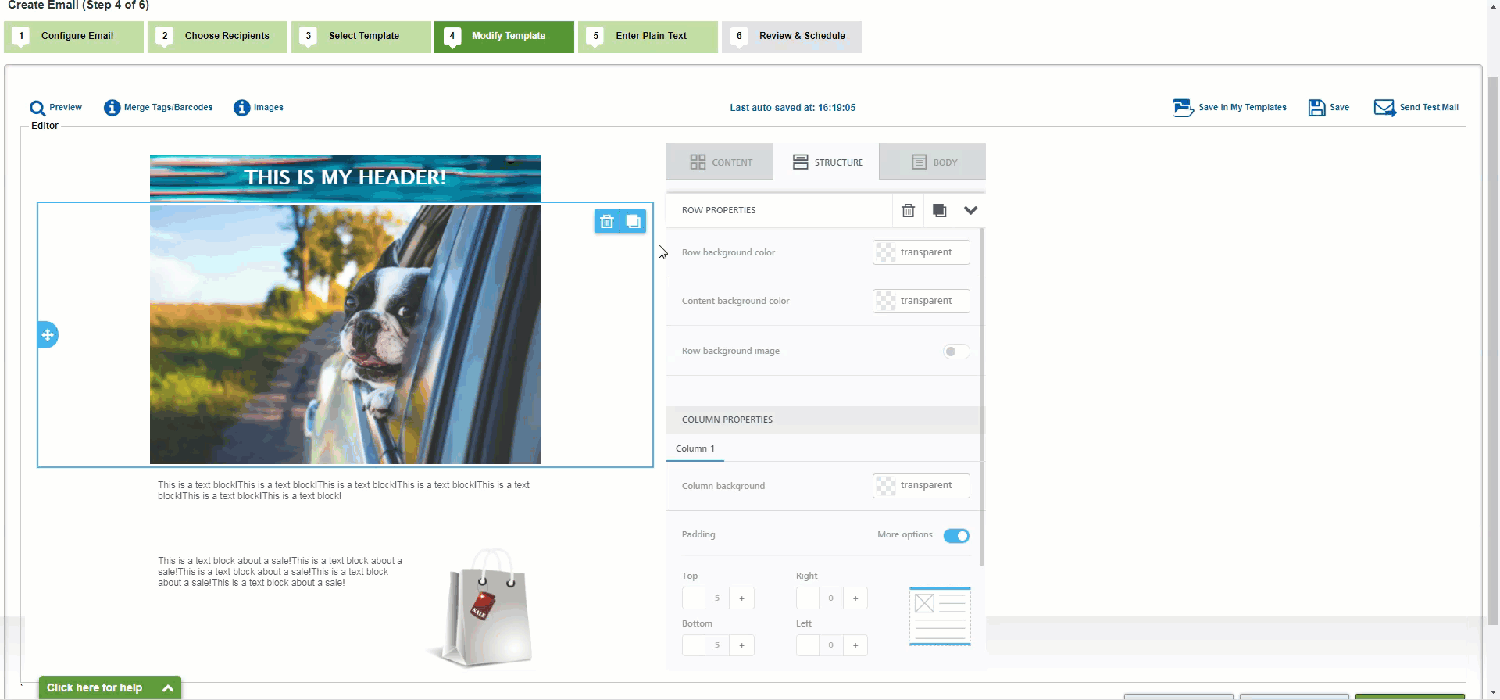Open the Body tab
Screen dimensions: 1500x700
pyautogui.click(x=933, y=162)
